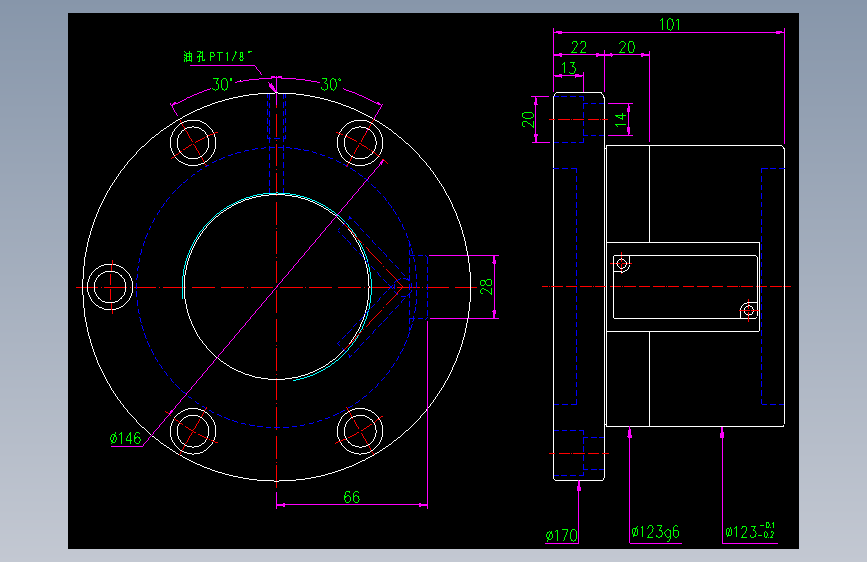Select the bottom-left bolt hole circle
The width and height of the screenshot is (867, 562).
[x=193, y=431]
